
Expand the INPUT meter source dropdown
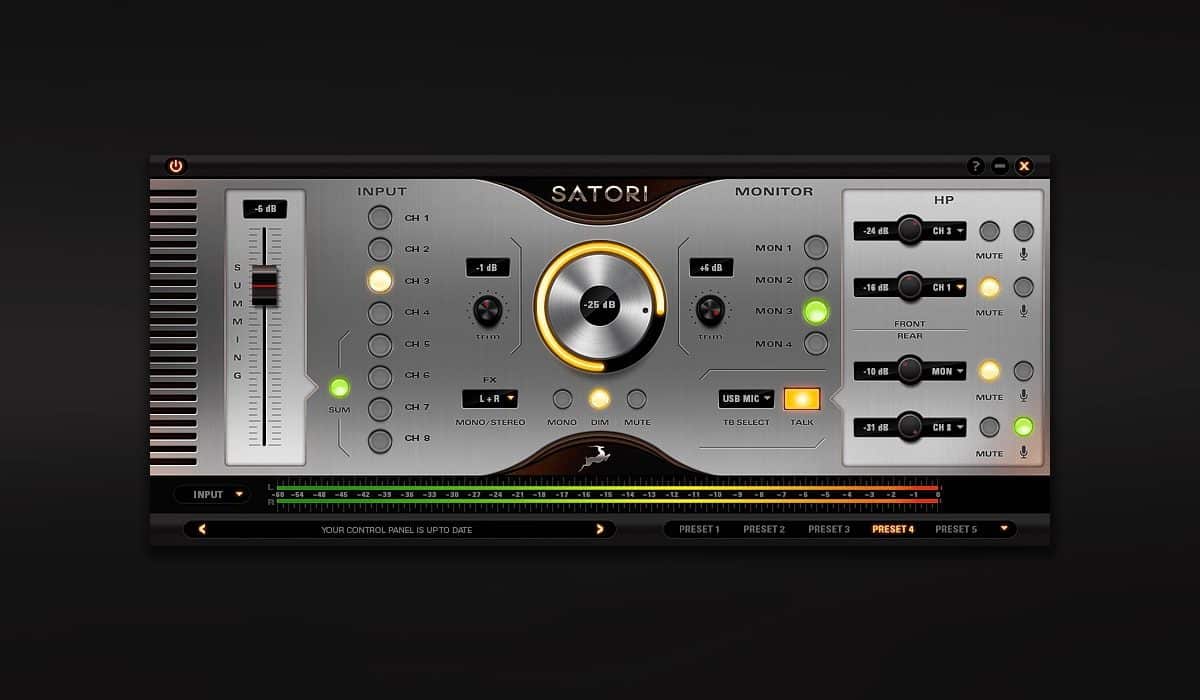click(213, 494)
